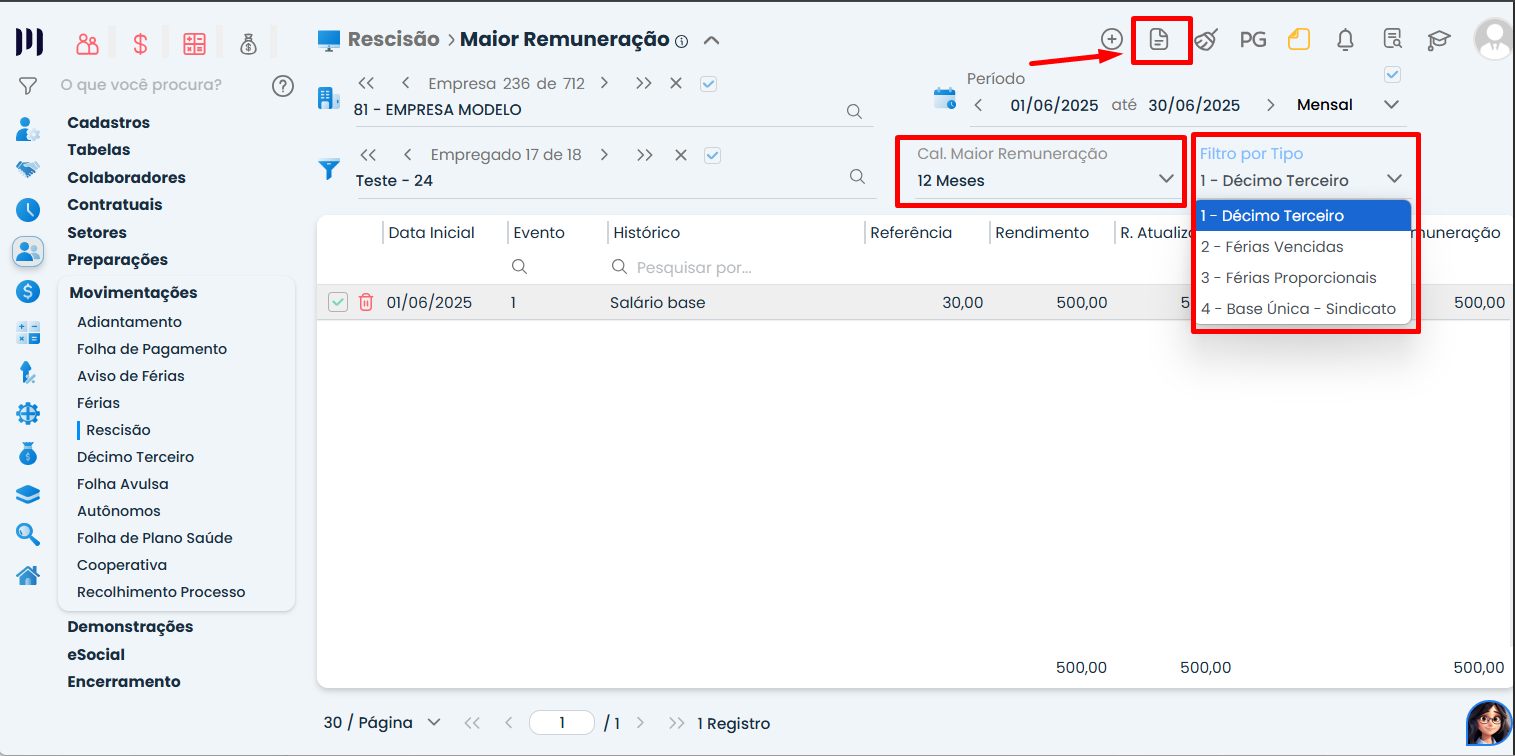Viewport: 1515px width, 756px height.
Task: Expand the Cadastros menu section
Action: click(109, 123)
